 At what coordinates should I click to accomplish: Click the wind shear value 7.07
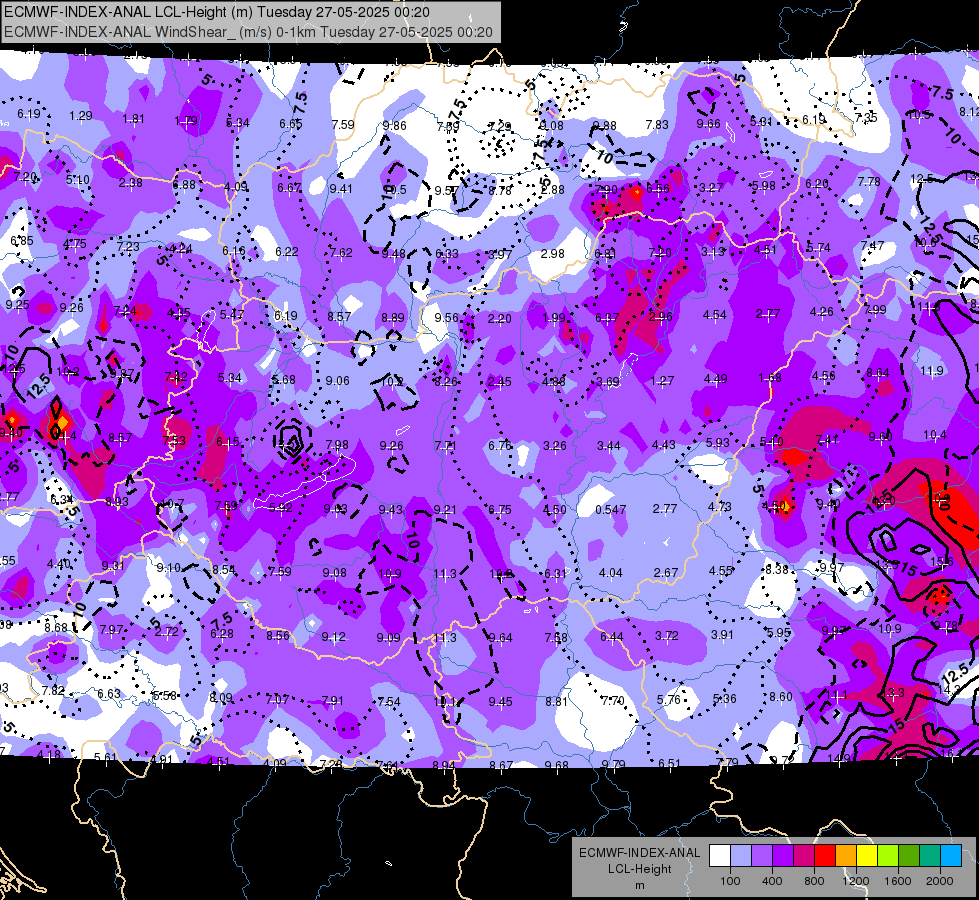(x=278, y=700)
